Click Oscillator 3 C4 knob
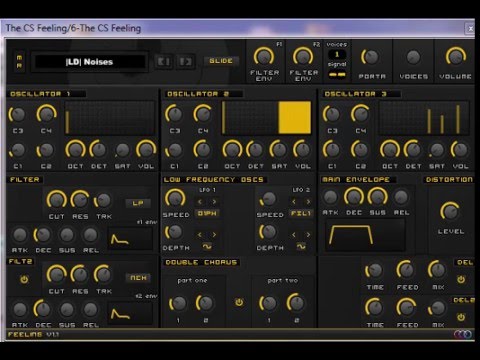Viewport: 480px width, 360px height. click(360, 114)
